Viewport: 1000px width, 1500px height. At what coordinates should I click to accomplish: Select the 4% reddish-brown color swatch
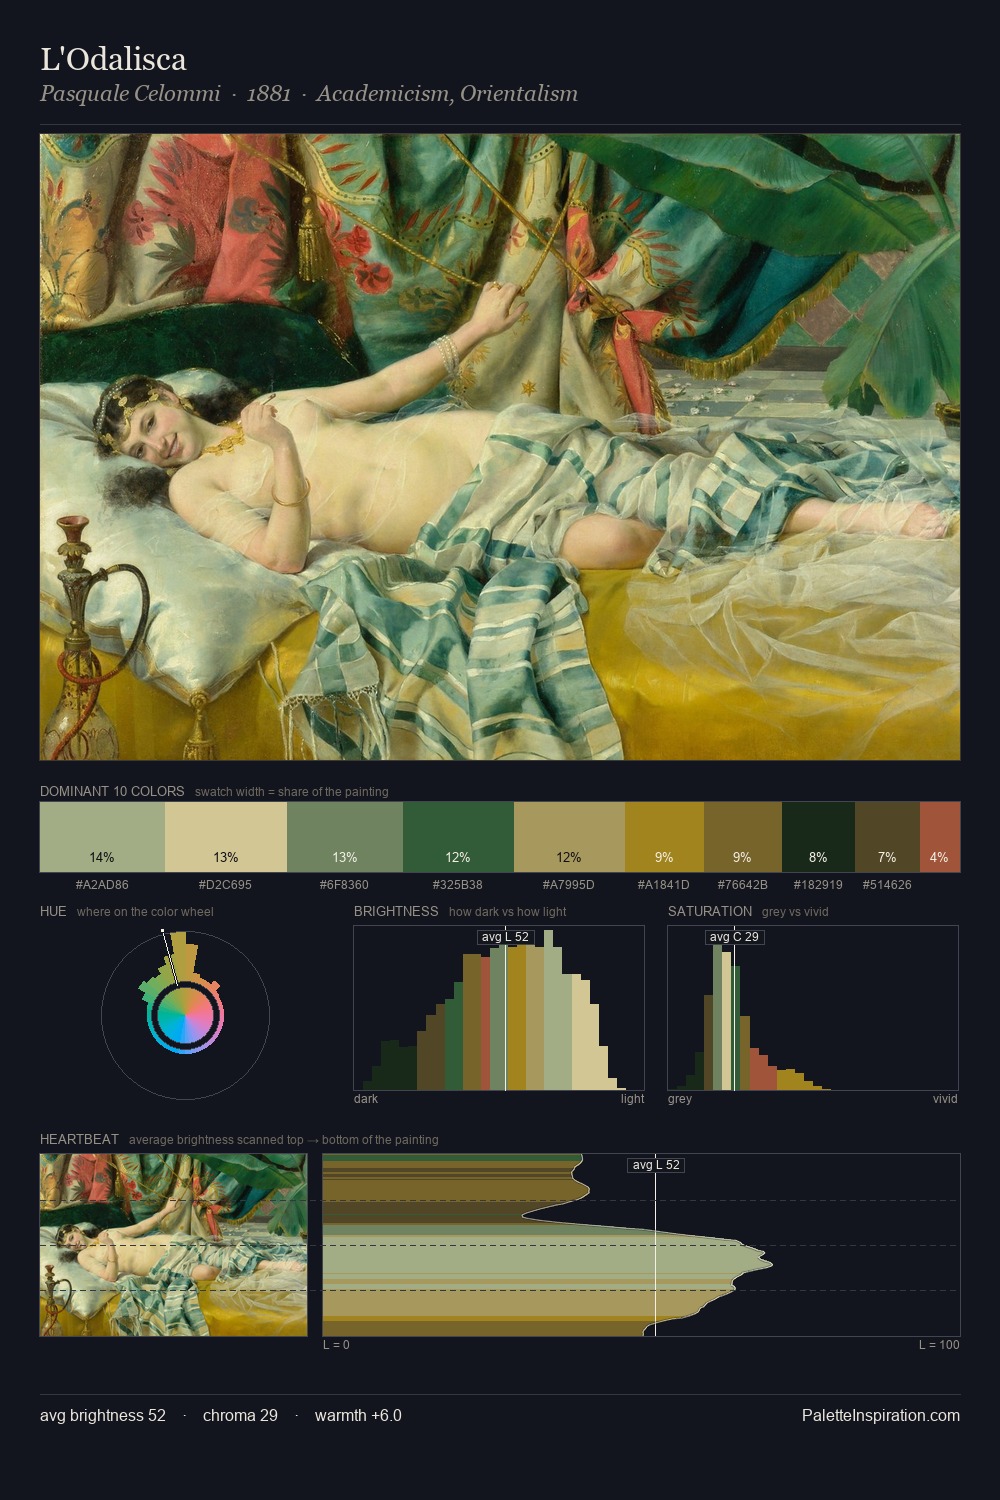(x=939, y=837)
